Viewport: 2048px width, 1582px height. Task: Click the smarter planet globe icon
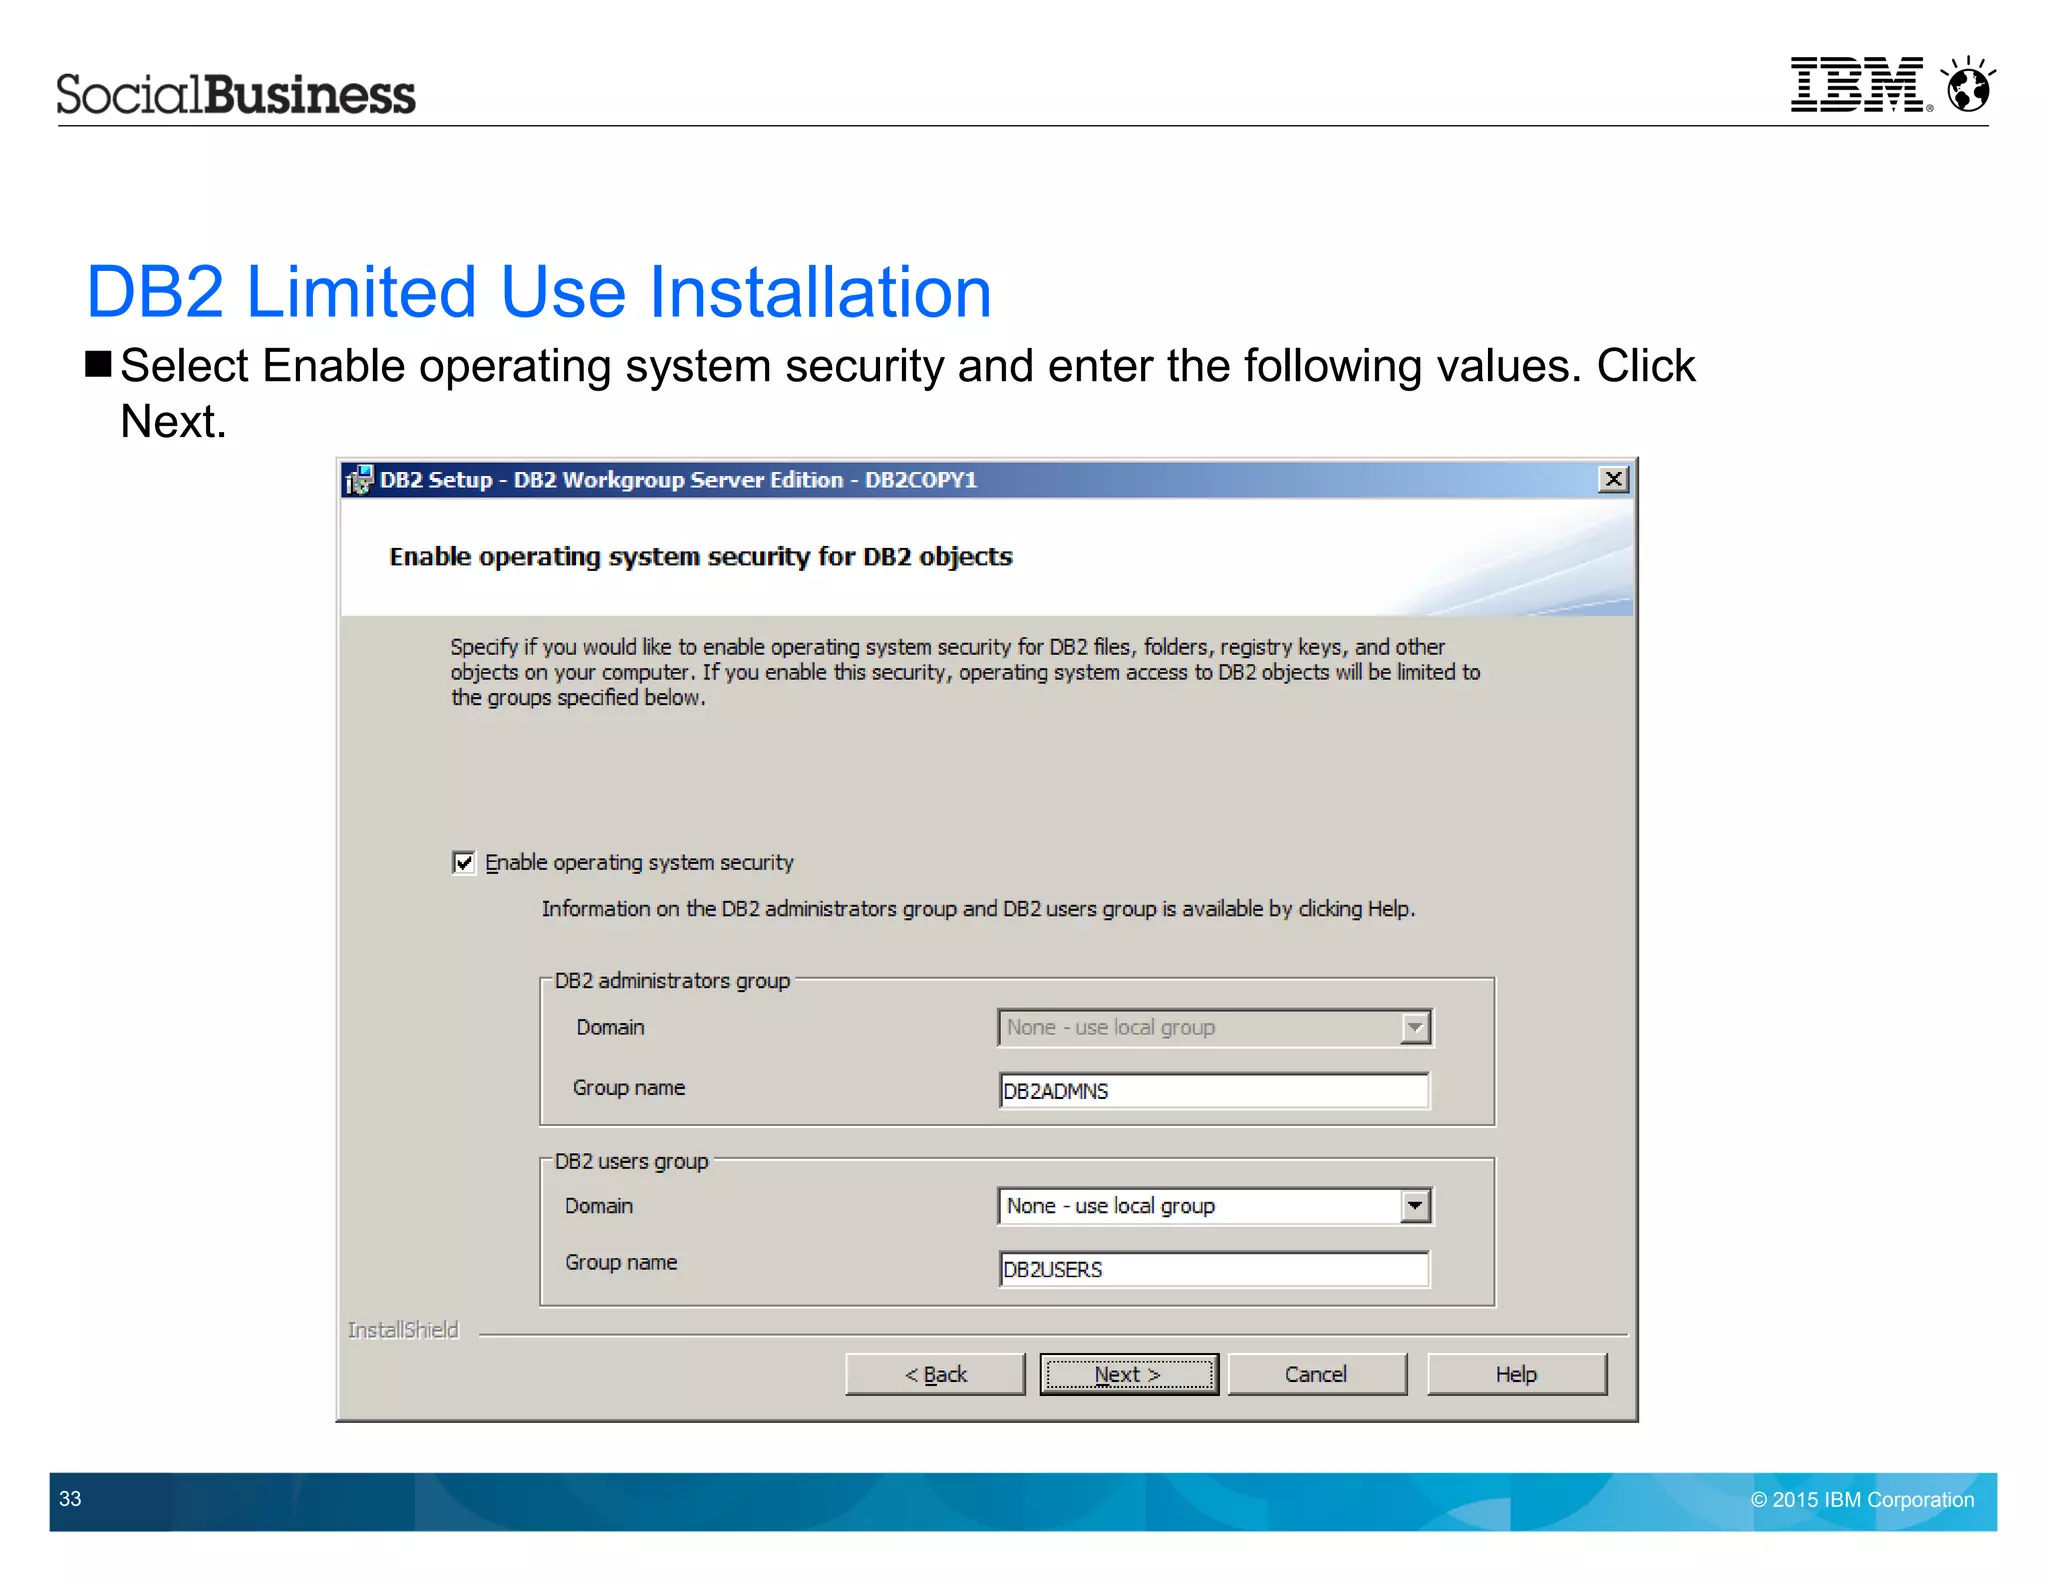[1968, 84]
